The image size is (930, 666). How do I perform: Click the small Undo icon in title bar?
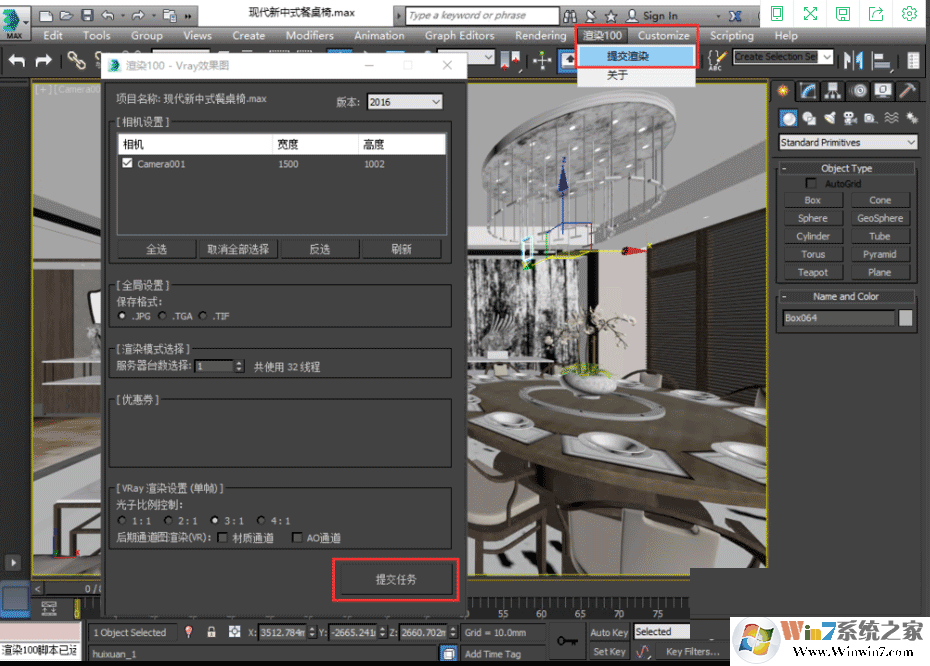(x=108, y=15)
